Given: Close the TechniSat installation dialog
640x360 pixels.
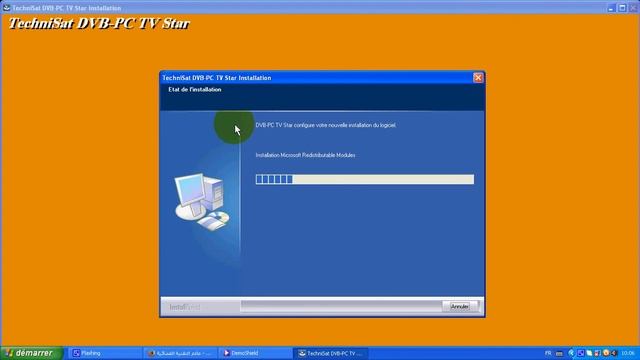Looking at the screenshot, I should 478,78.
